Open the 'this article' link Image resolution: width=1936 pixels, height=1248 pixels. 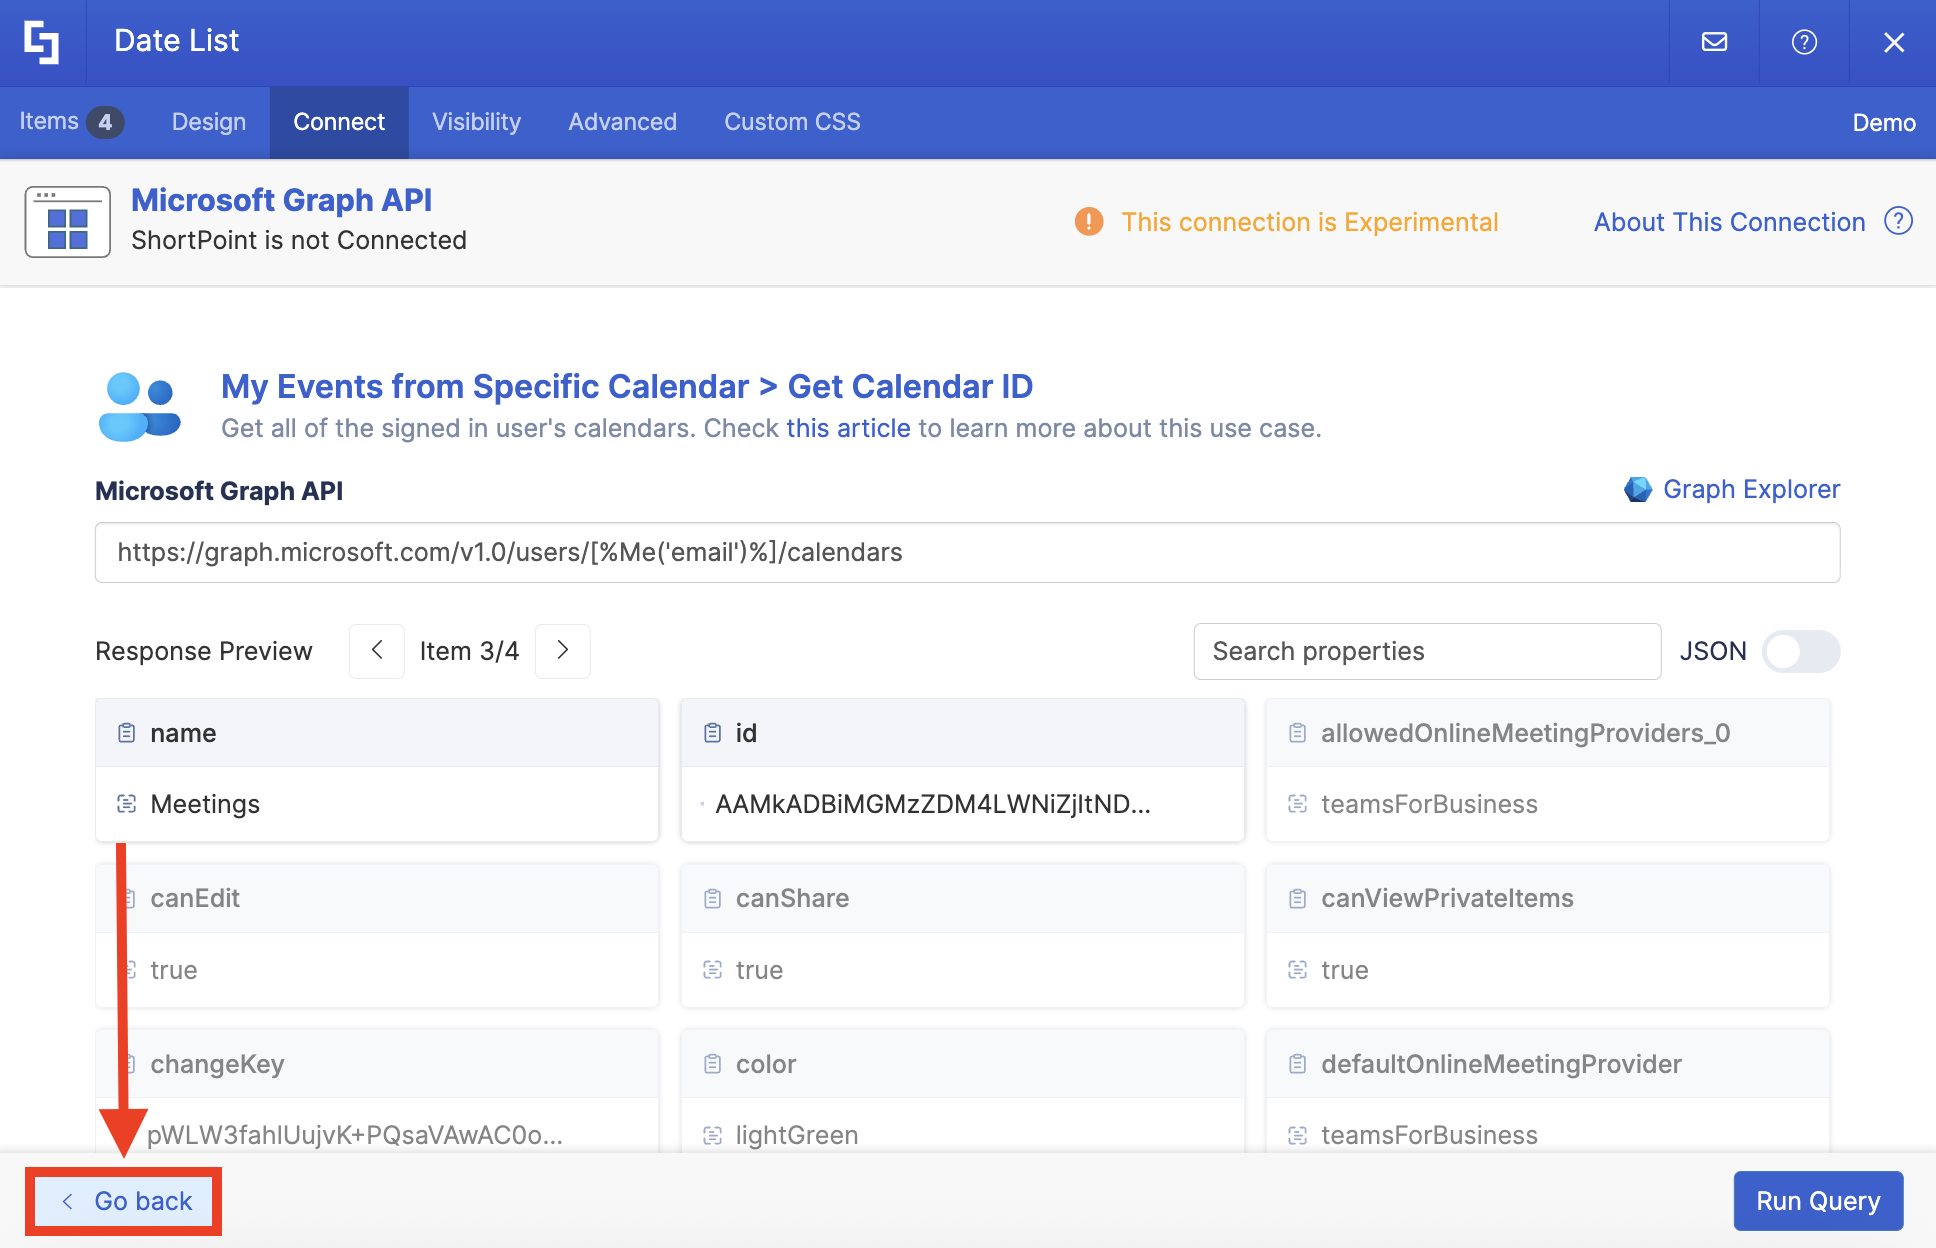click(848, 428)
